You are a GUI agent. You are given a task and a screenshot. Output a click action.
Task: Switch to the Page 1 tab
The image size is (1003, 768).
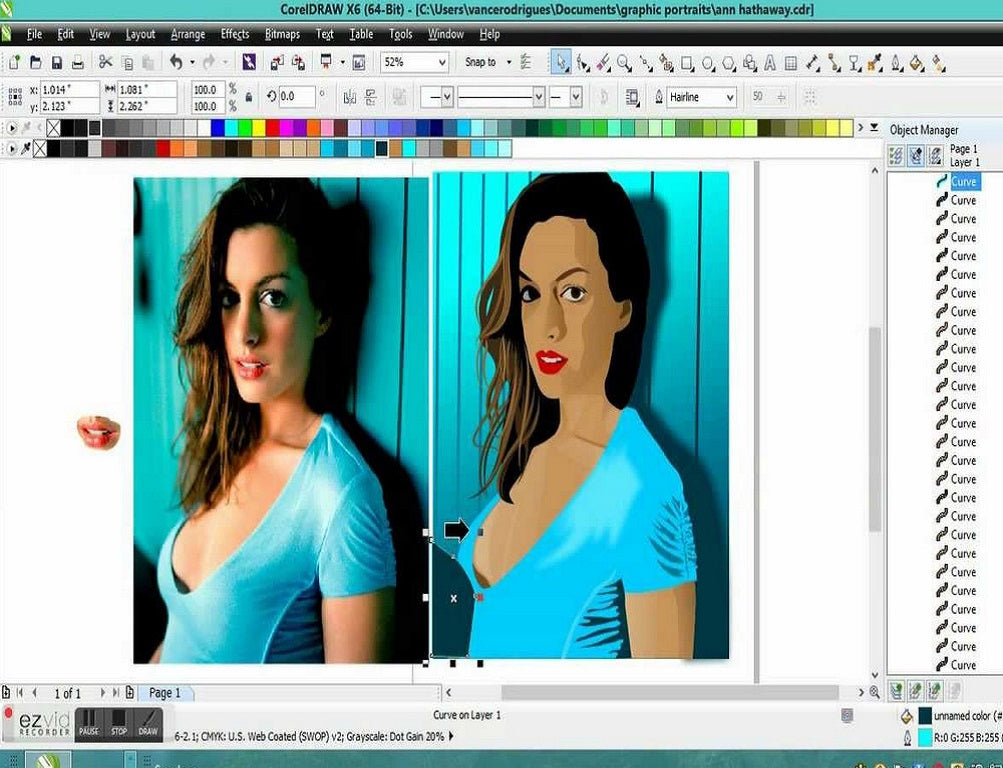tap(165, 693)
